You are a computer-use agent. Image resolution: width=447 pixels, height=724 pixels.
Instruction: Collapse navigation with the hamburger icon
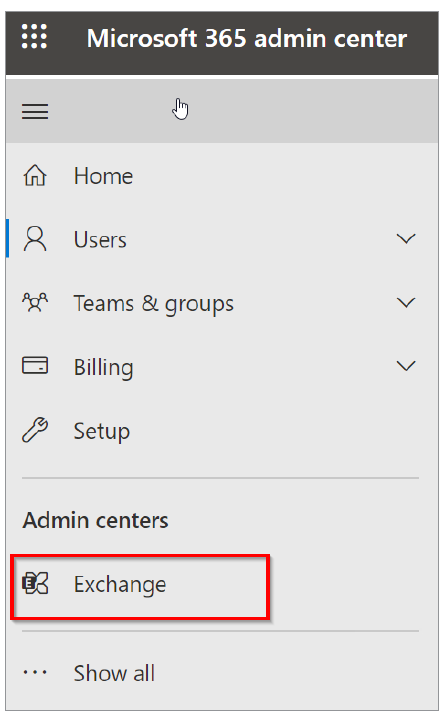click(x=35, y=111)
